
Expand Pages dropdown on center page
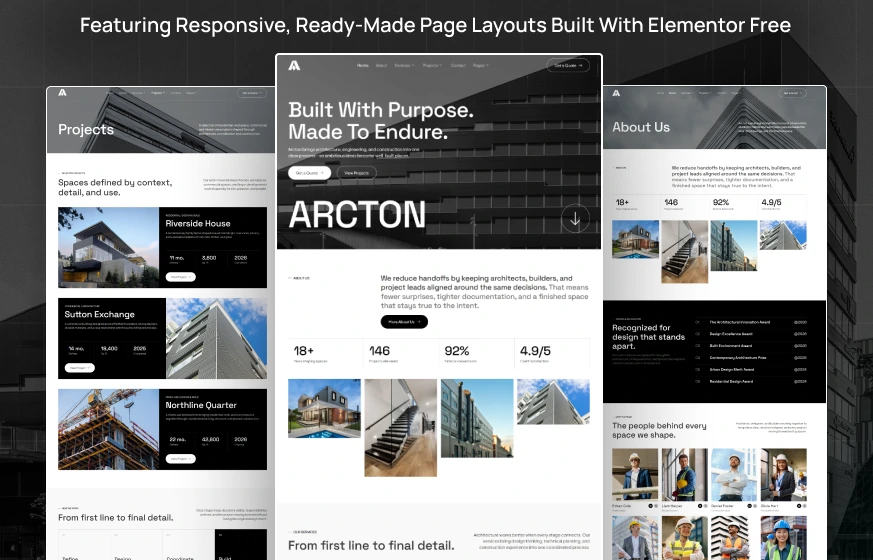[480, 66]
